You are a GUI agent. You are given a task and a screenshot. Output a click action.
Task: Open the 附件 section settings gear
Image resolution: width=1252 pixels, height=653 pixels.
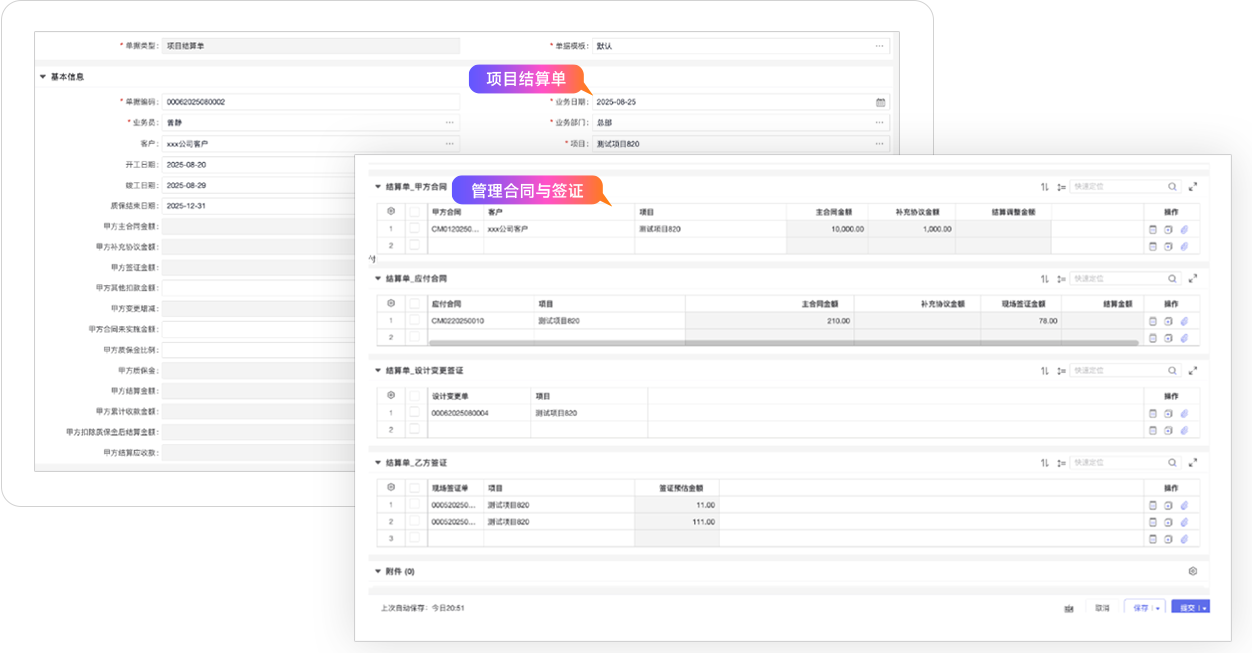(x=1192, y=571)
